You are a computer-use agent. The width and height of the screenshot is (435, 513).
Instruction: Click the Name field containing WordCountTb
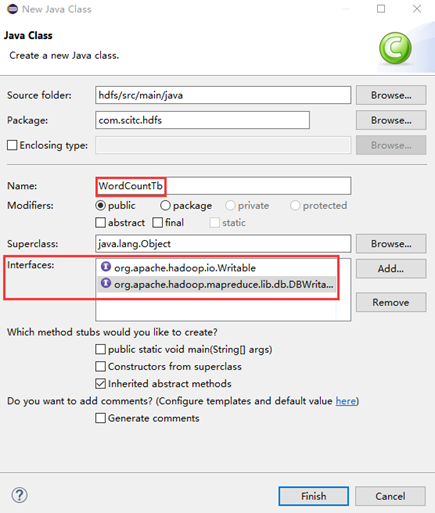223,186
